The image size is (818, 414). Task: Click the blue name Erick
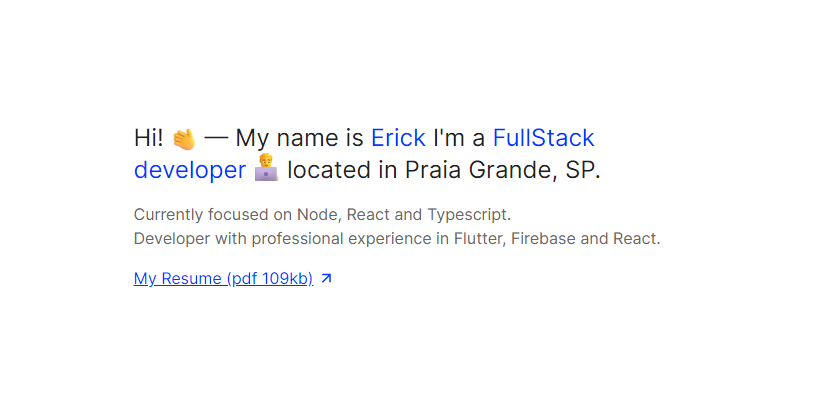point(398,138)
